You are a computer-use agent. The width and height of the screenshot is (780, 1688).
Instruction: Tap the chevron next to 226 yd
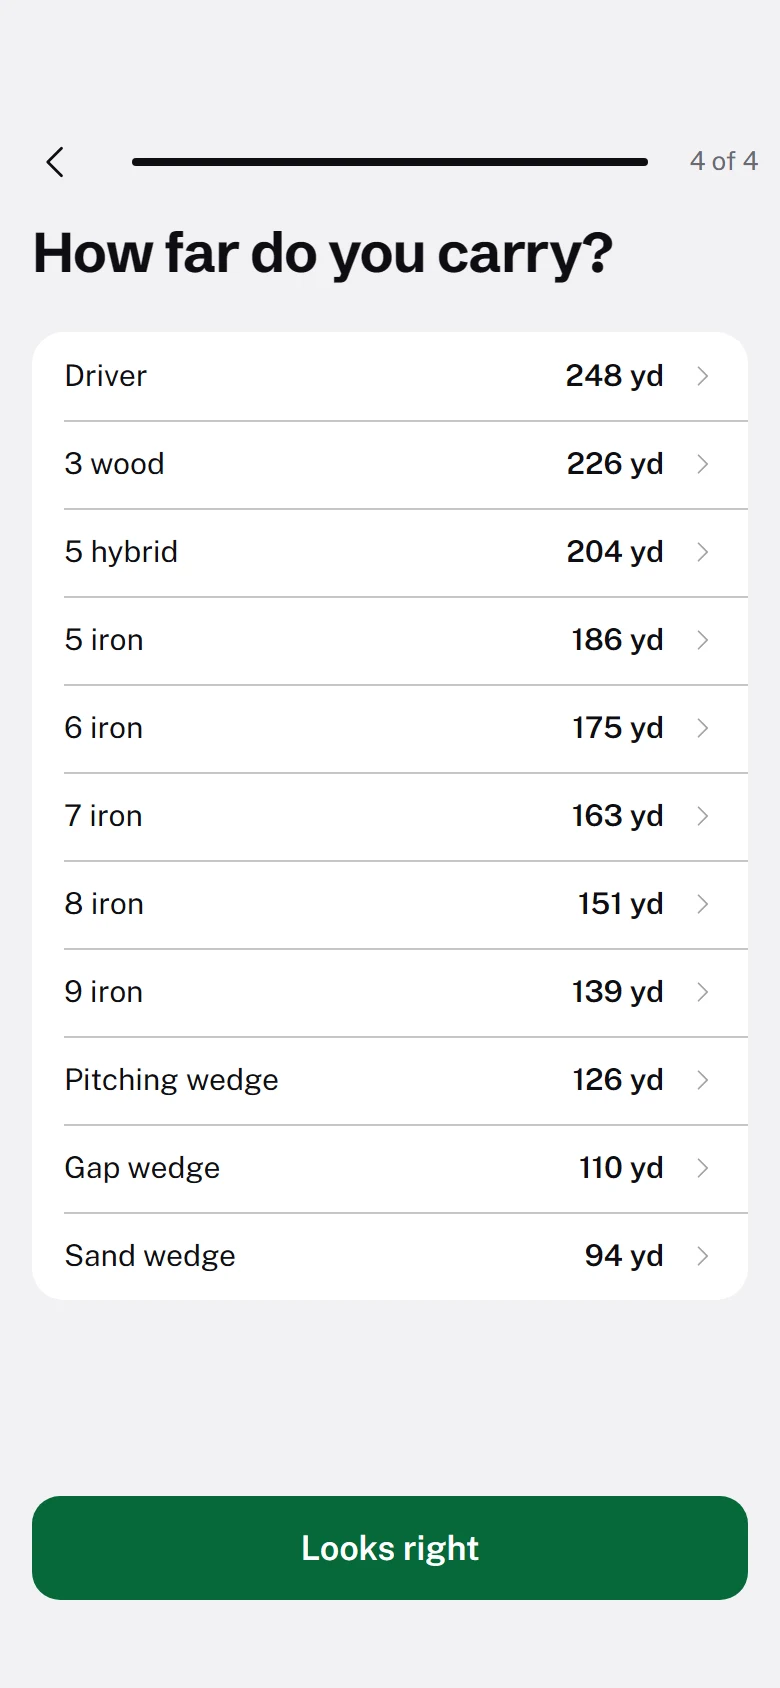point(703,464)
